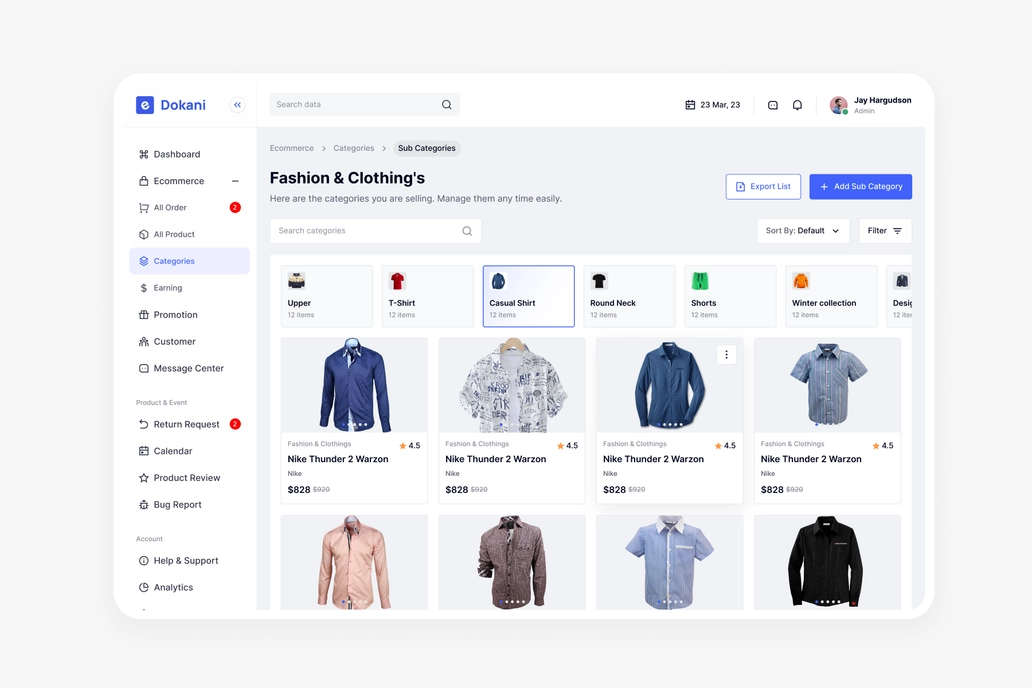Viewport: 1032px width, 688px height.
Task: Click the Analytics pie chart icon
Action: [143, 587]
